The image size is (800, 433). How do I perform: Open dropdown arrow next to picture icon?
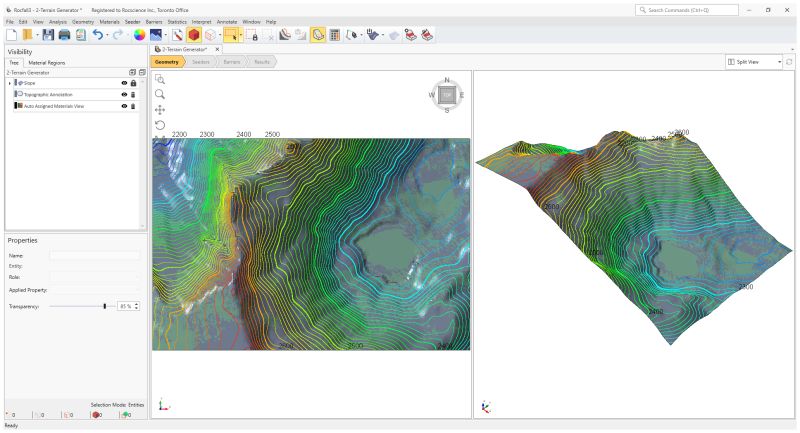tap(165, 35)
